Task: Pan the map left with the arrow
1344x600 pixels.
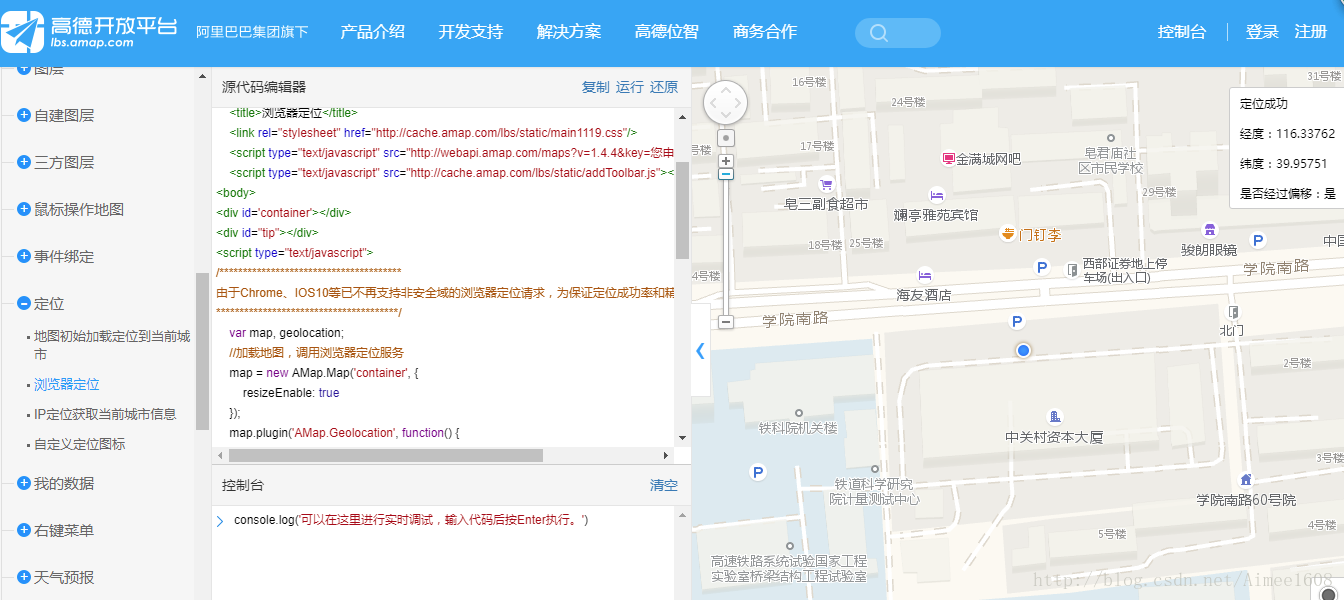Action: pos(711,103)
